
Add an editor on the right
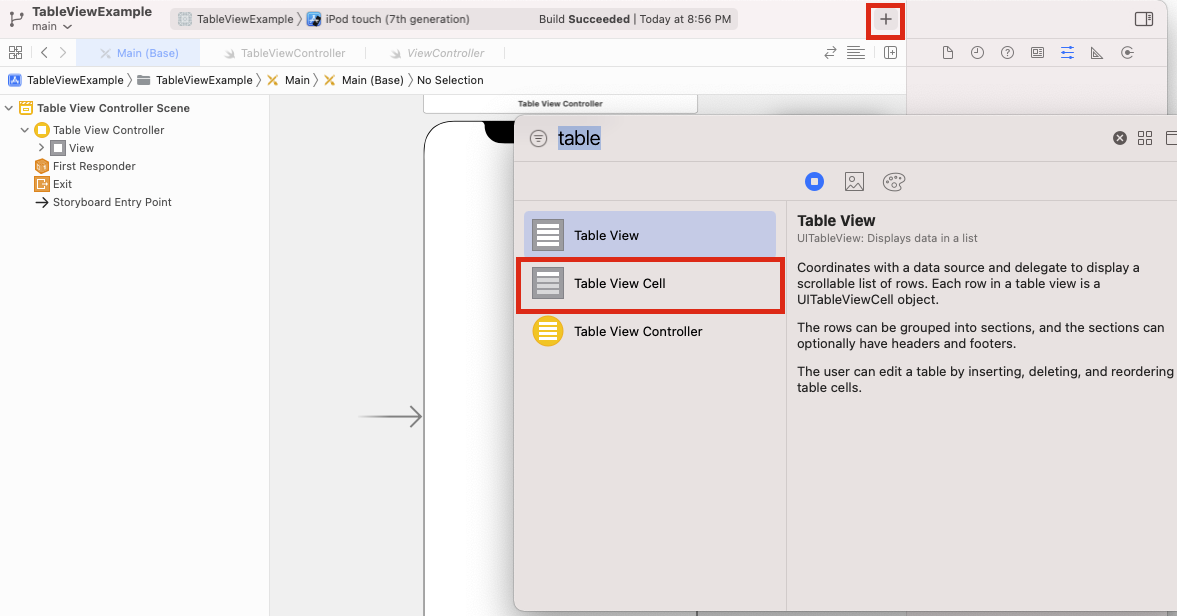coord(890,53)
